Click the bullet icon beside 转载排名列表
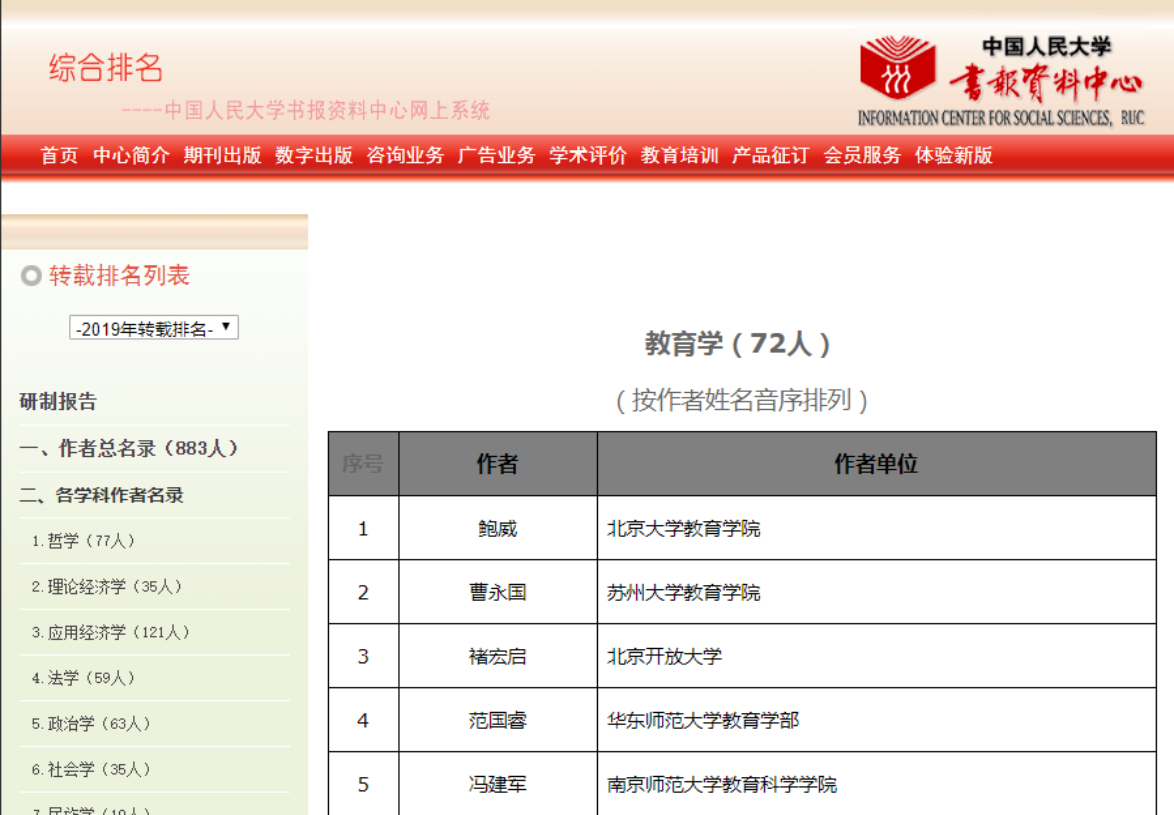This screenshot has height=815, width=1174. tap(31, 276)
